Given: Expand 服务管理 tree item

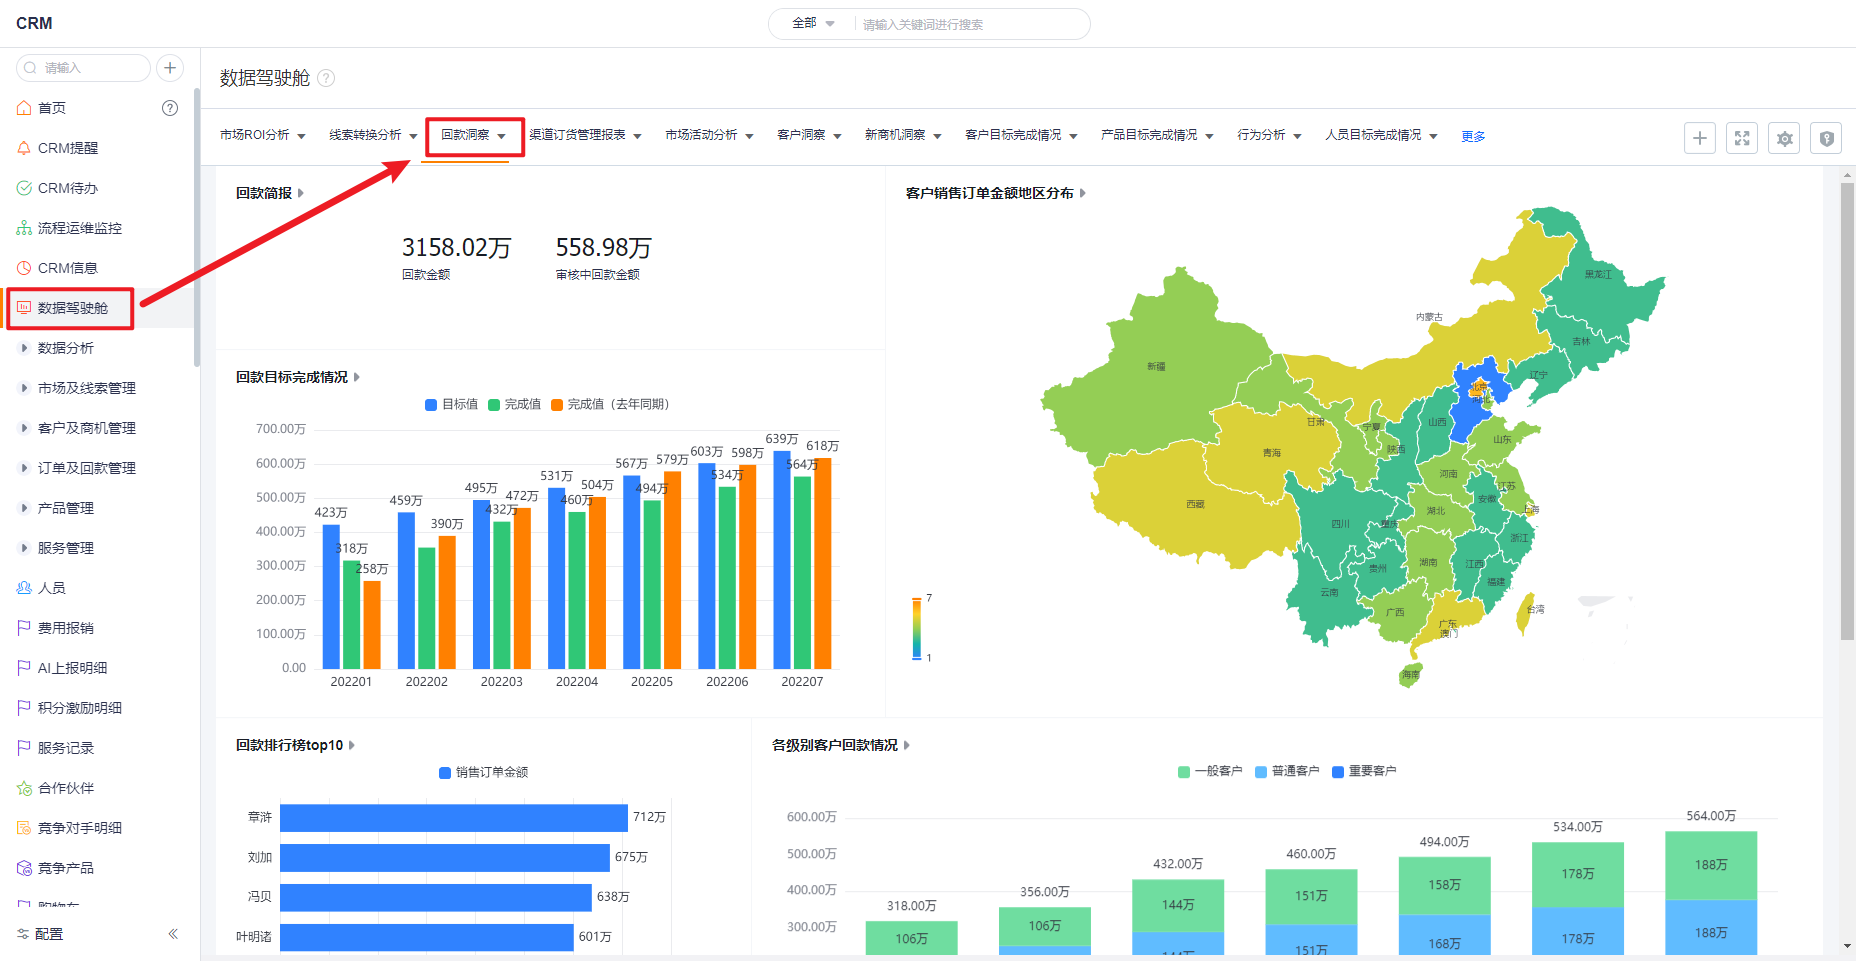Looking at the screenshot, I should (24, 548).
